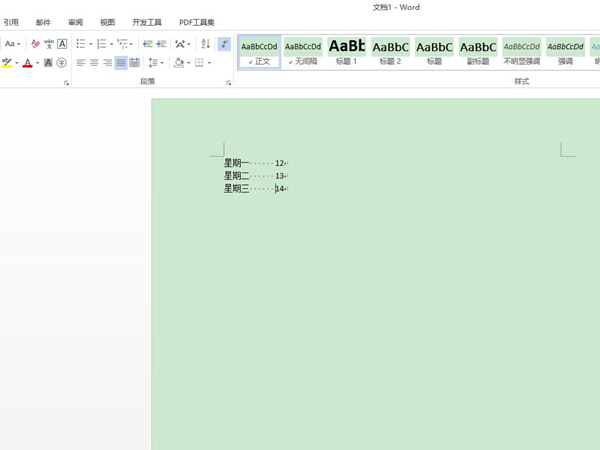Apply the 标题 1 style
This screenshot has width=600, height=450.
click(x=346, y=52)
